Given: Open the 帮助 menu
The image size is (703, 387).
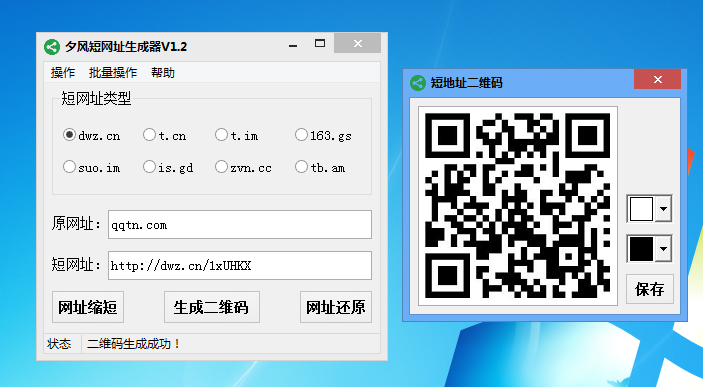Looking at the screenshot, I should point(162,73).
